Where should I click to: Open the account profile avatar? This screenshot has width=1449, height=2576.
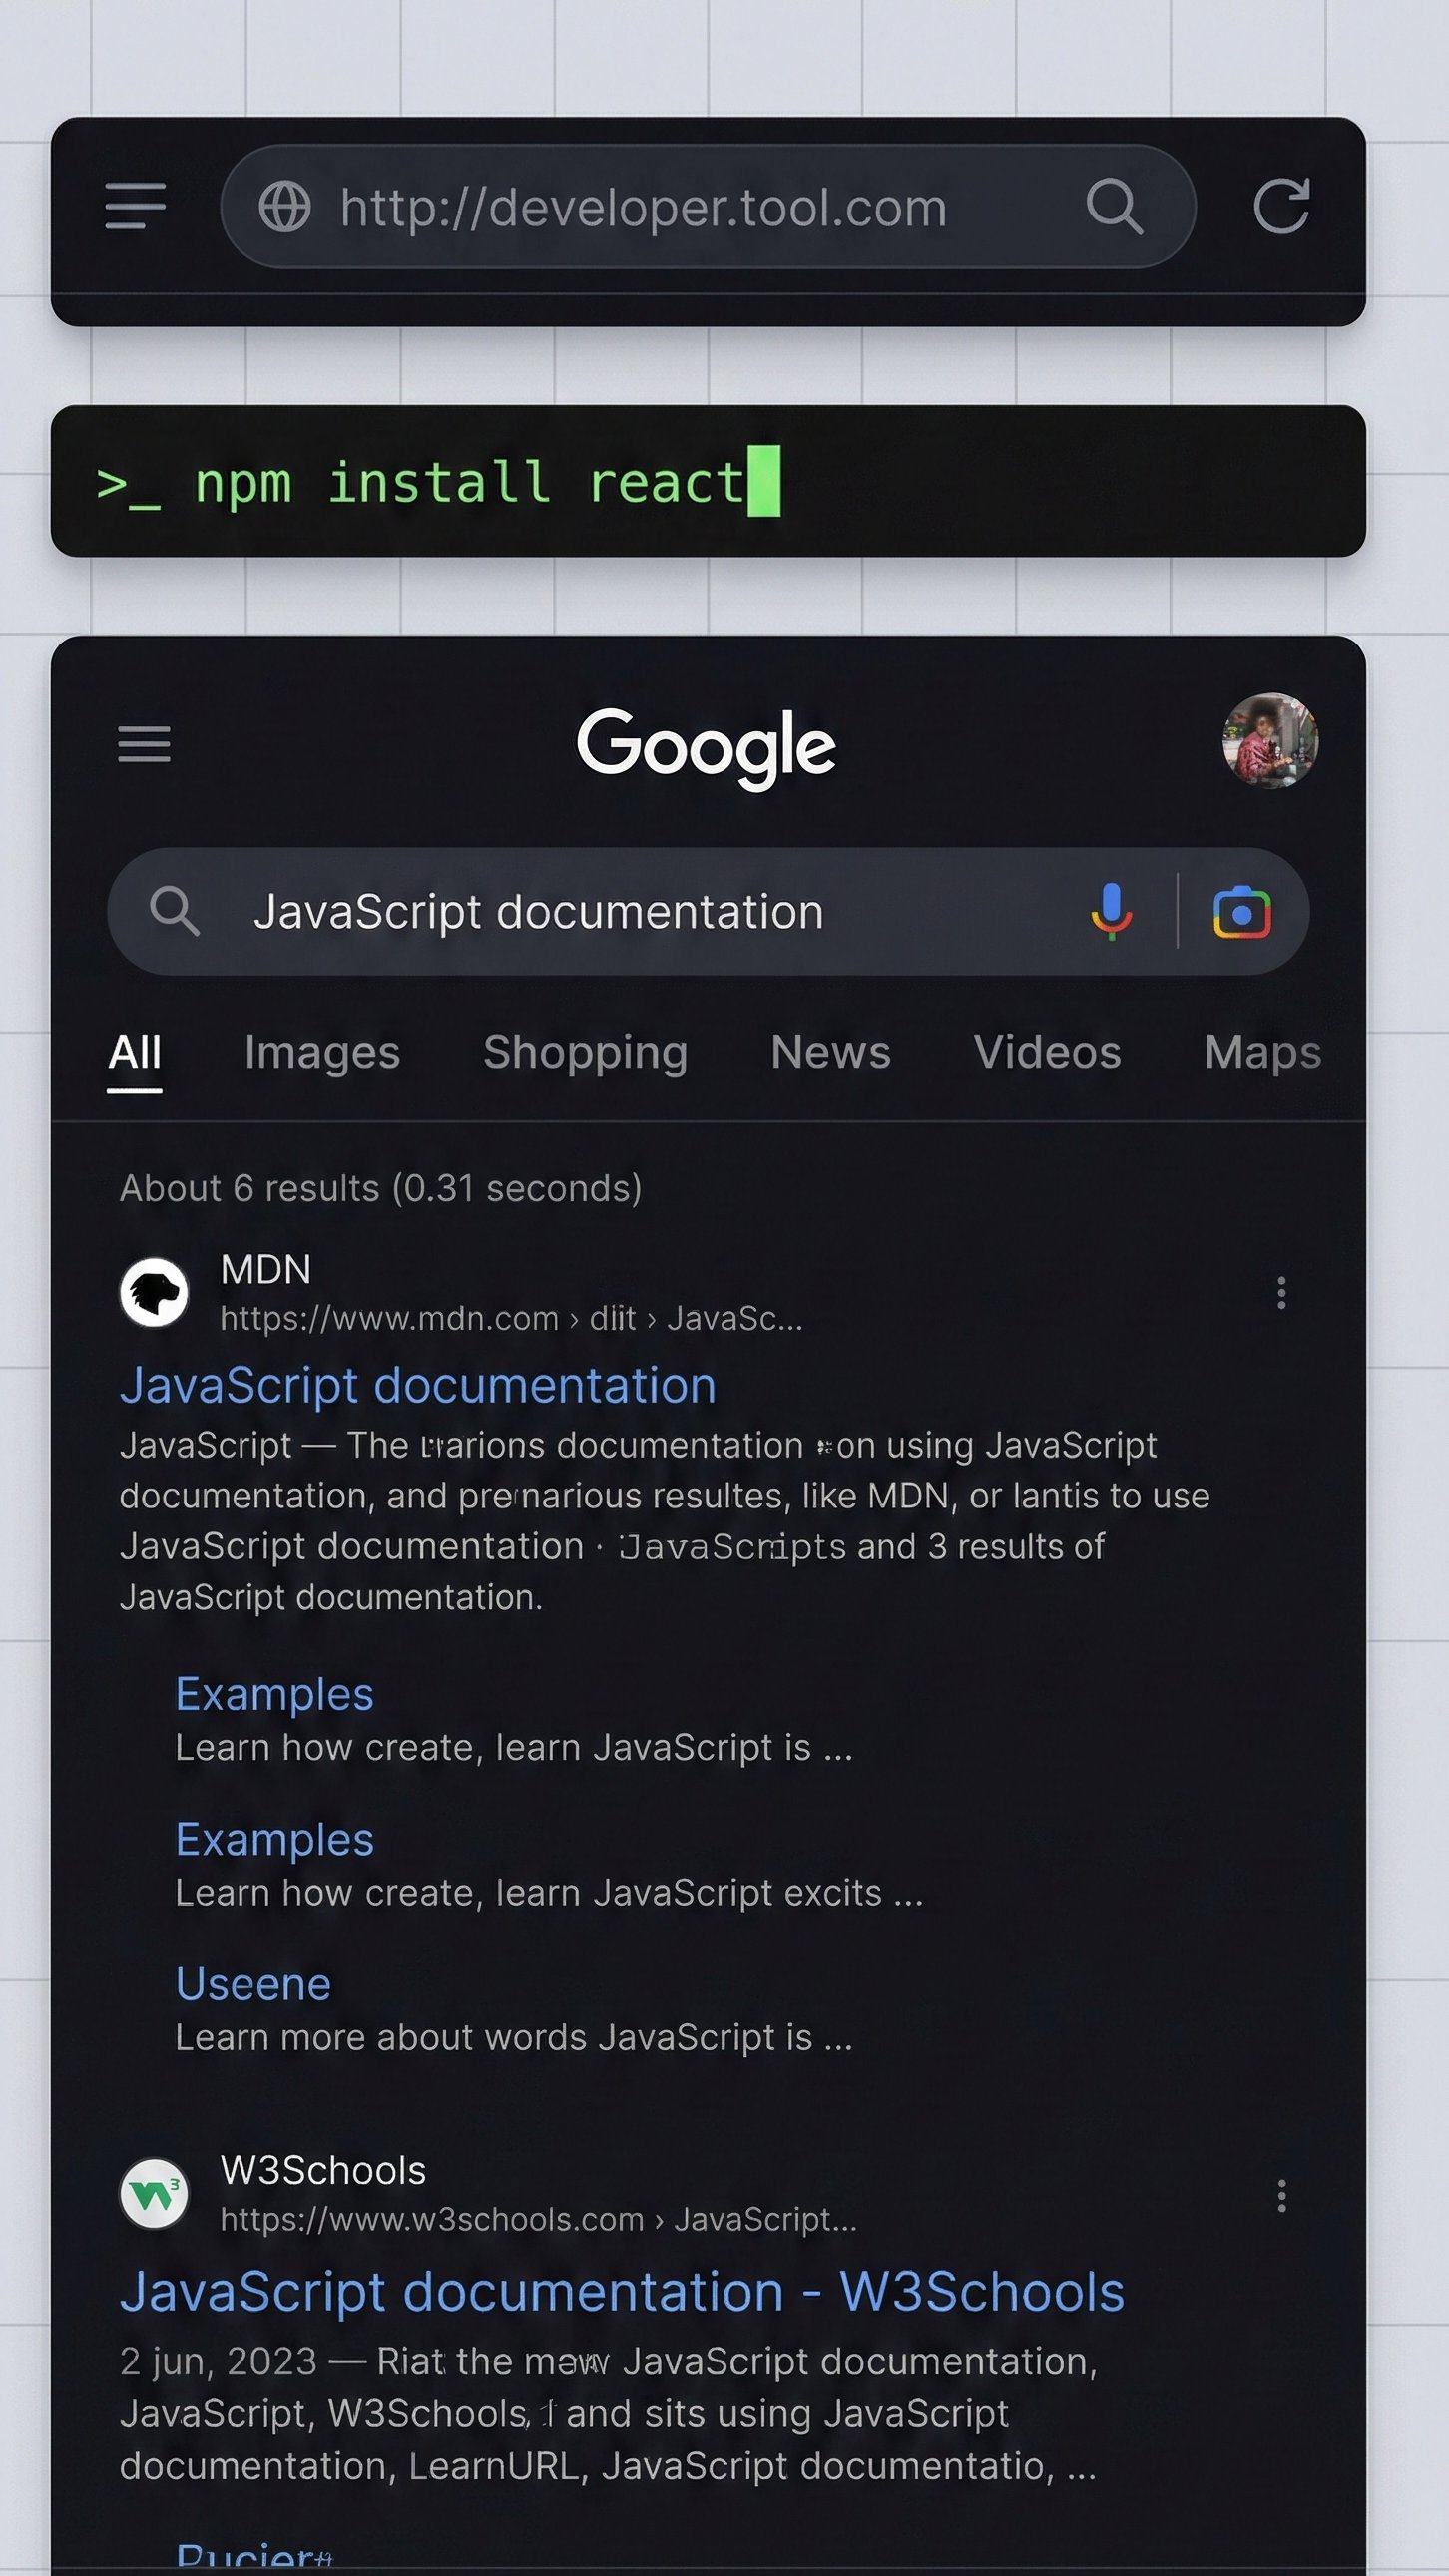[1270, 741]
